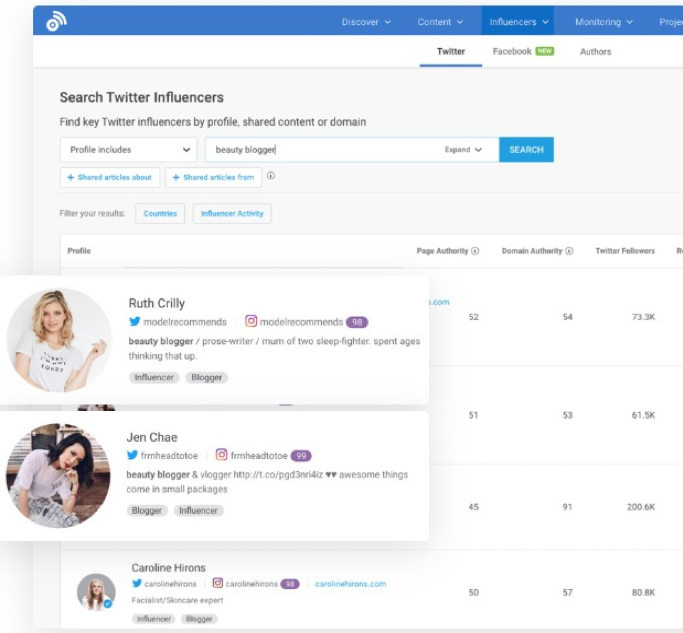
Task: Click the Jen Chae name
Action: 152,437
